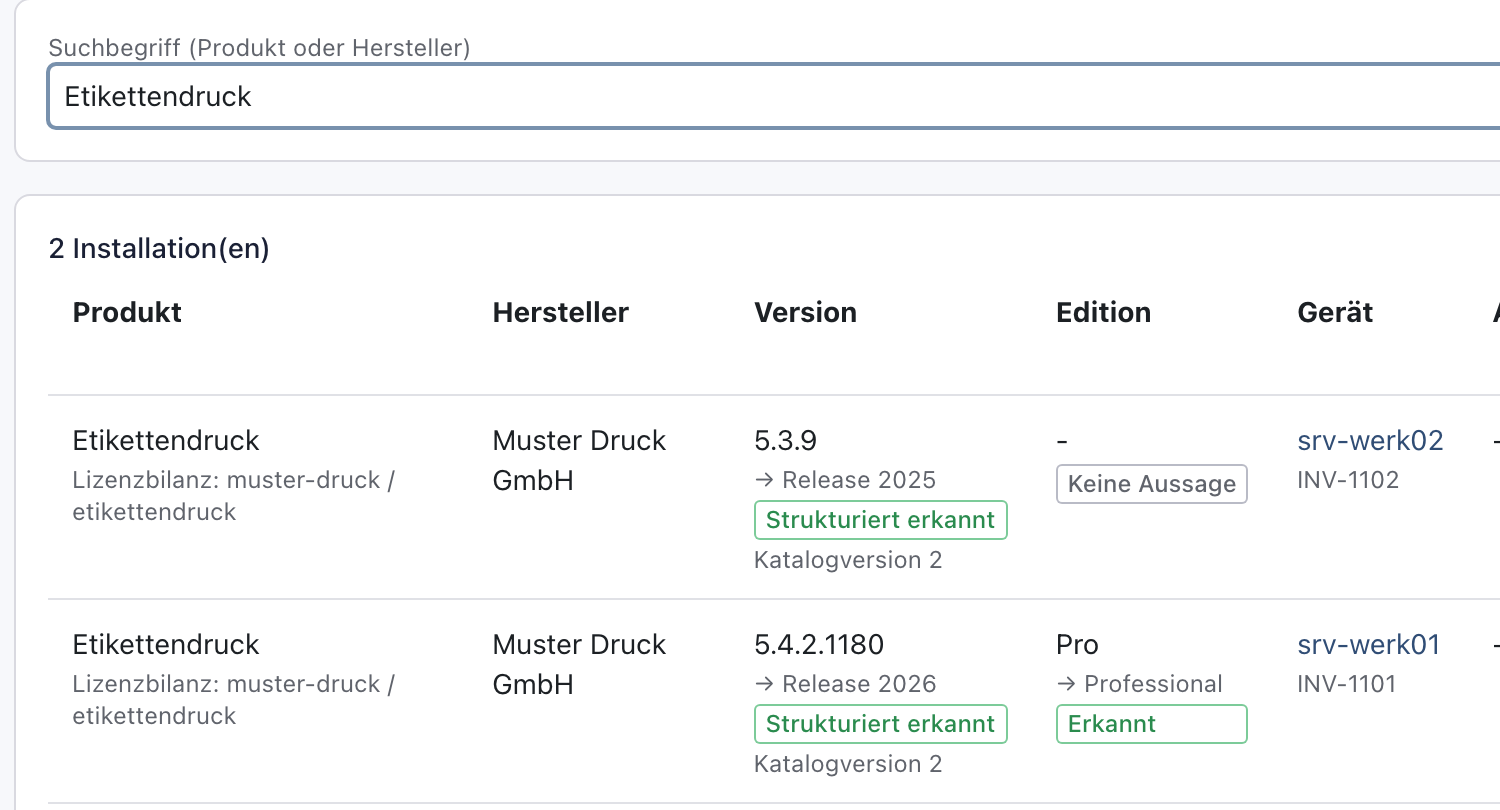Click the Lizenzbilanz text in srv-werk02 row
The height and width of the screenshot is (810, 1500).
click(234, 496)
